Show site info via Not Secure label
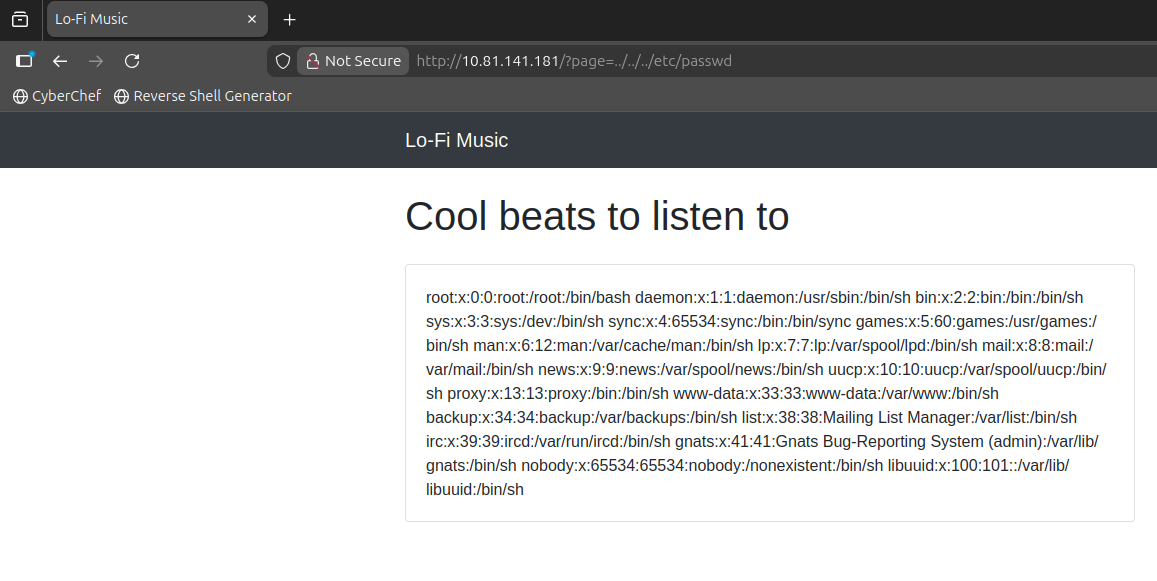 pyautogui.click(x=362, y=61)
